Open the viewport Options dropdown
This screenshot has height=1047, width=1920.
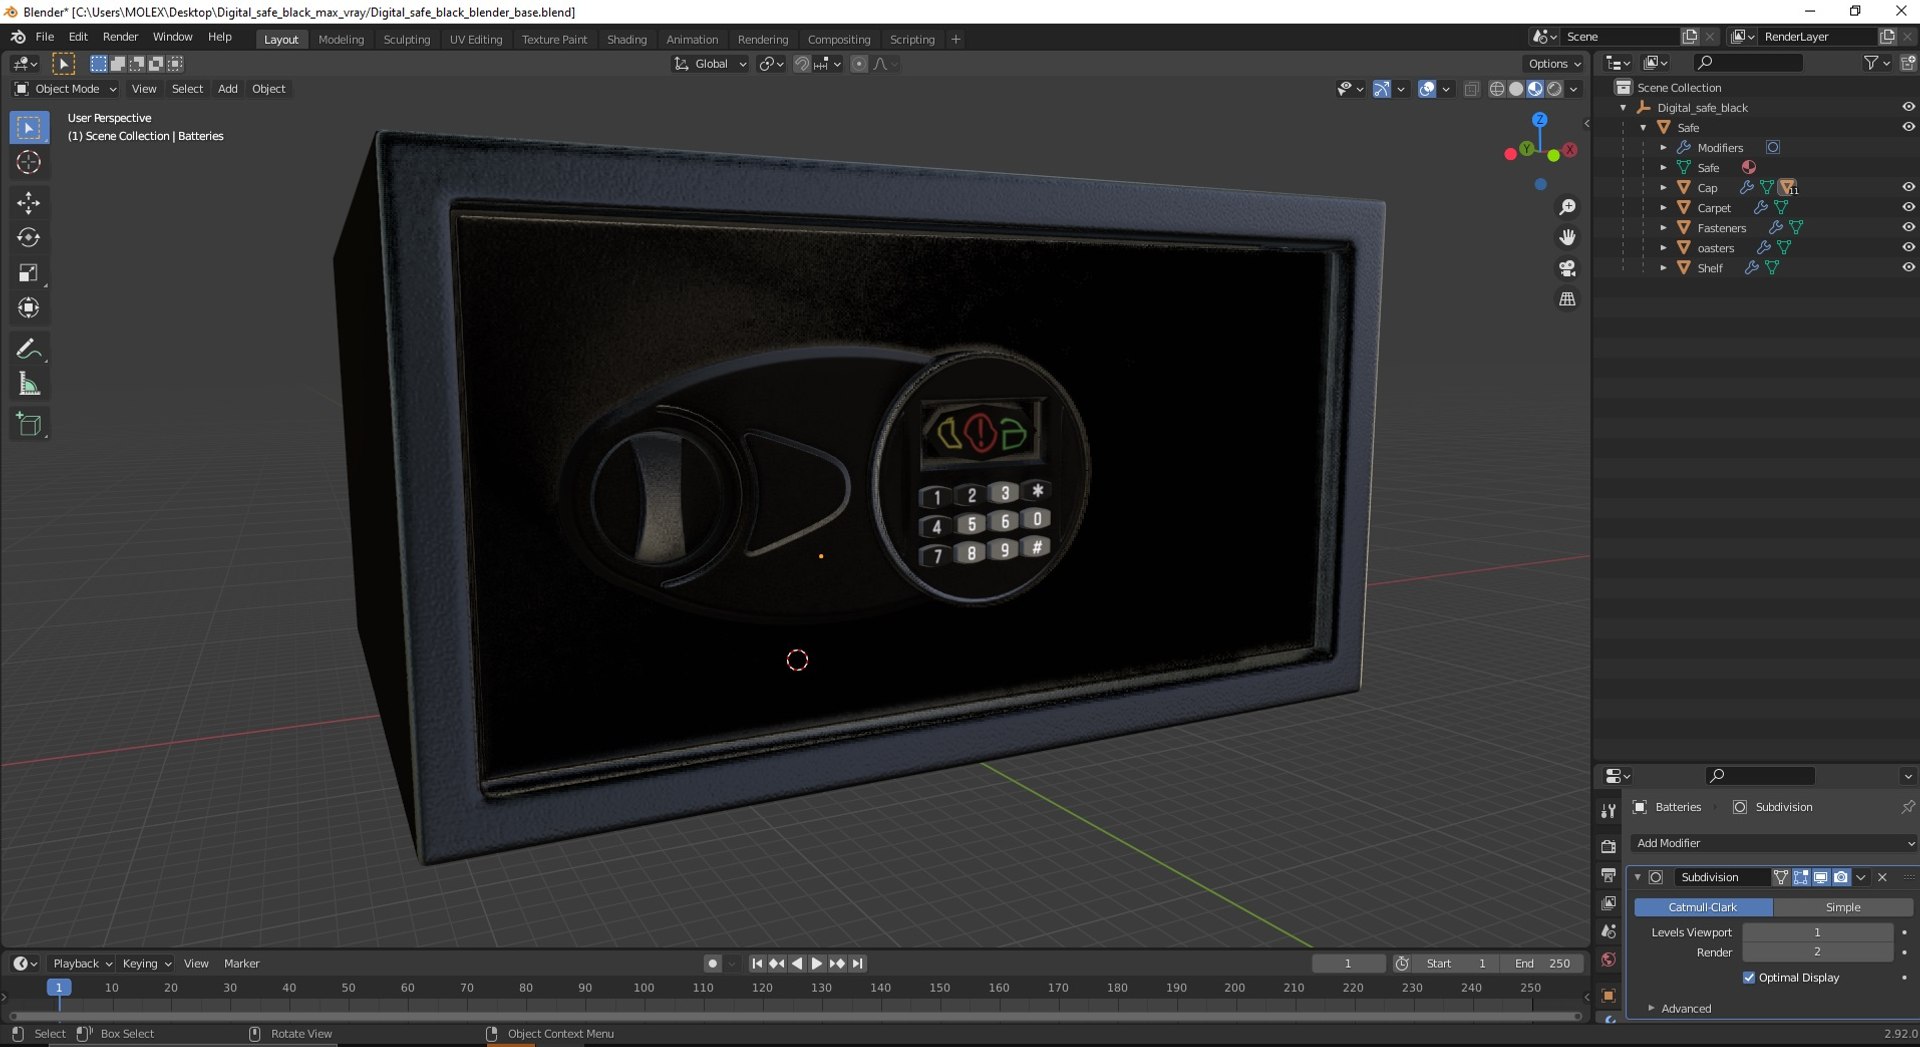[1554, 64]
